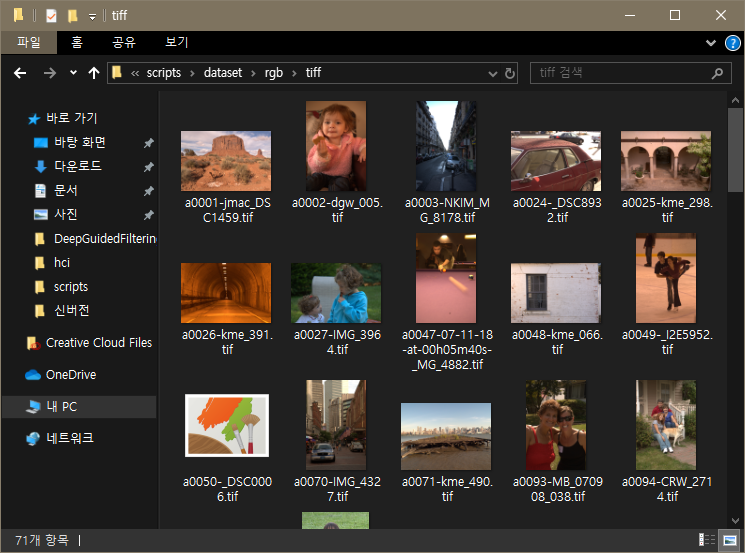This screenshot has width=745, height=553.
Task: Open the 파일 menu tab
Action: 29,42
